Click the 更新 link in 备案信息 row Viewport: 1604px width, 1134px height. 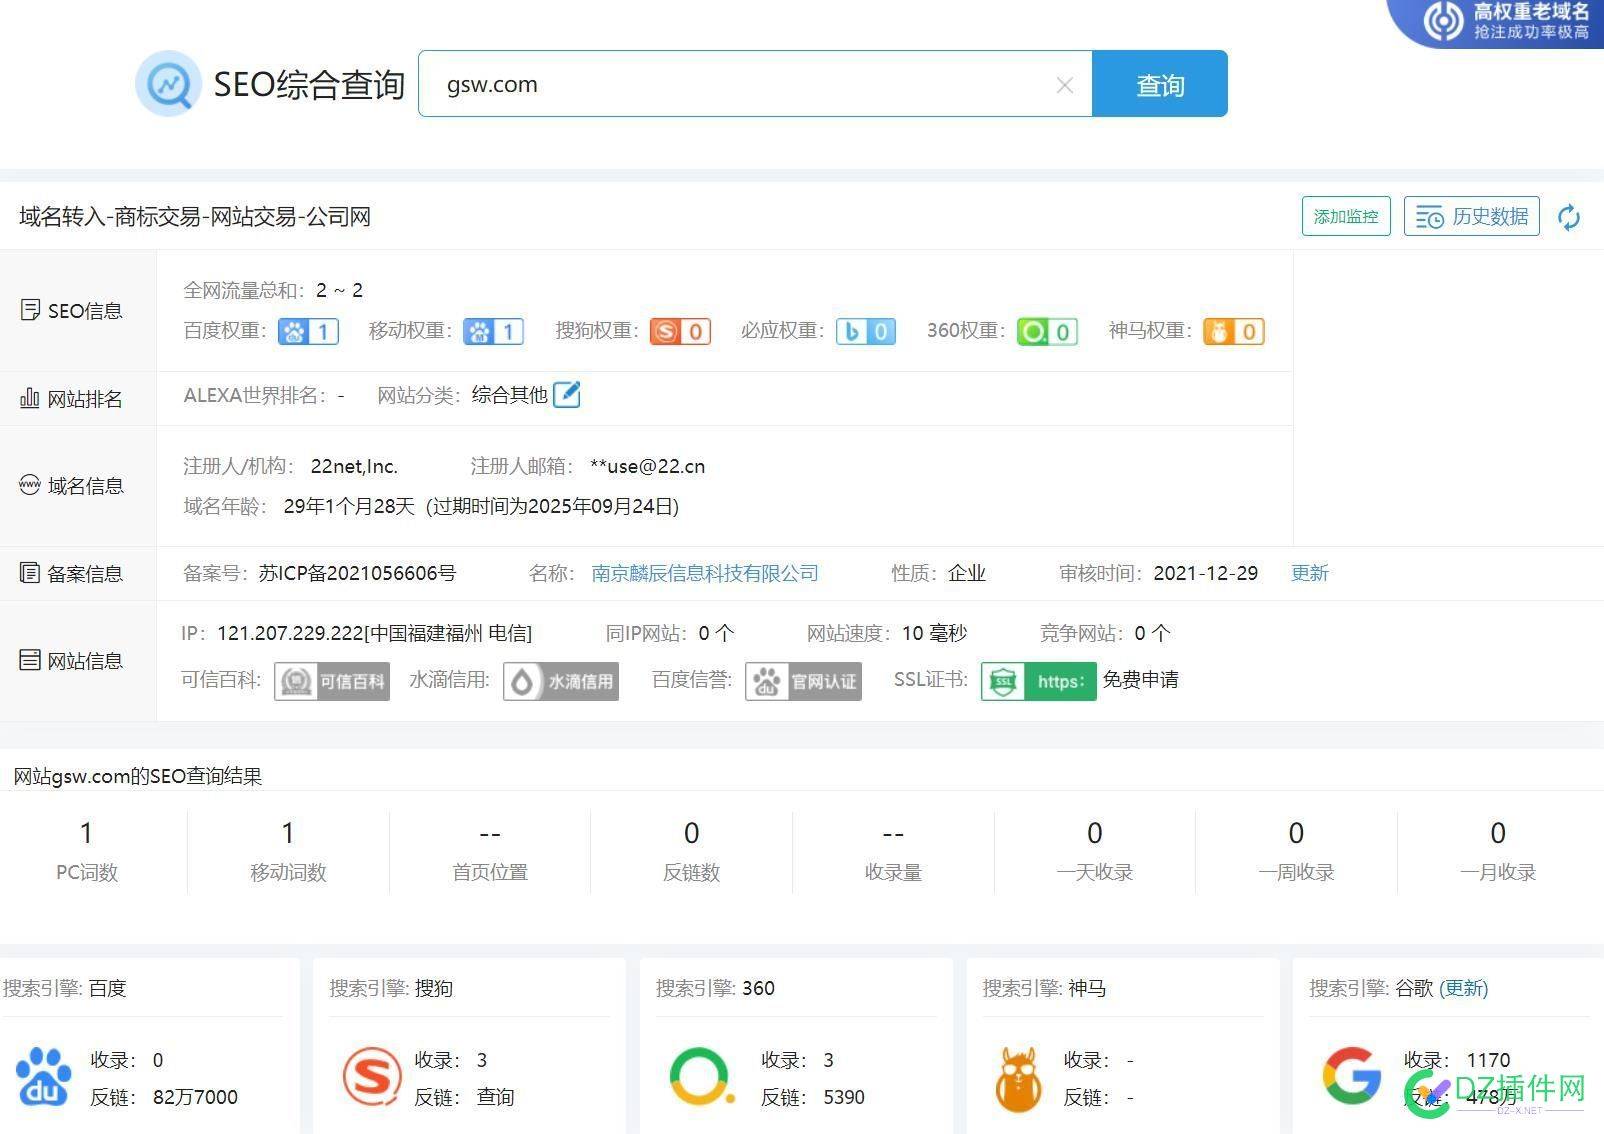tap(1310, 573)
